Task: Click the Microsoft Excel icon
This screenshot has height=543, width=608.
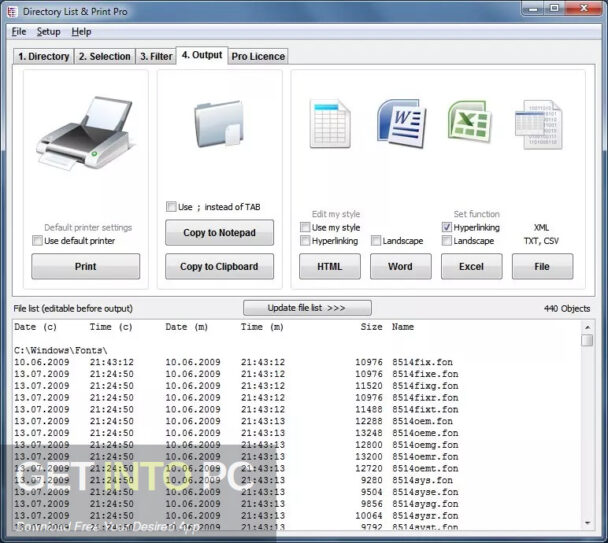Action: coord(470,122)
